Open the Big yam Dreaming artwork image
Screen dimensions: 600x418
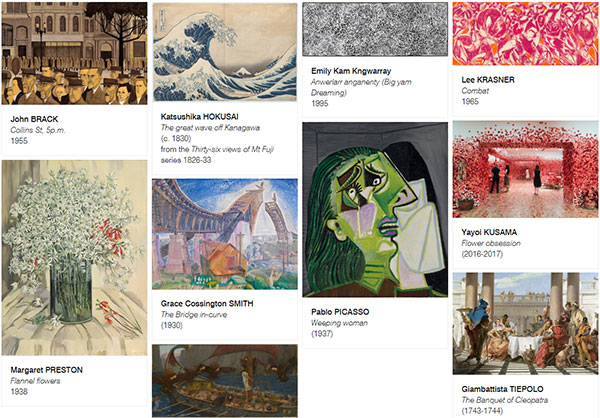(375, 29)
